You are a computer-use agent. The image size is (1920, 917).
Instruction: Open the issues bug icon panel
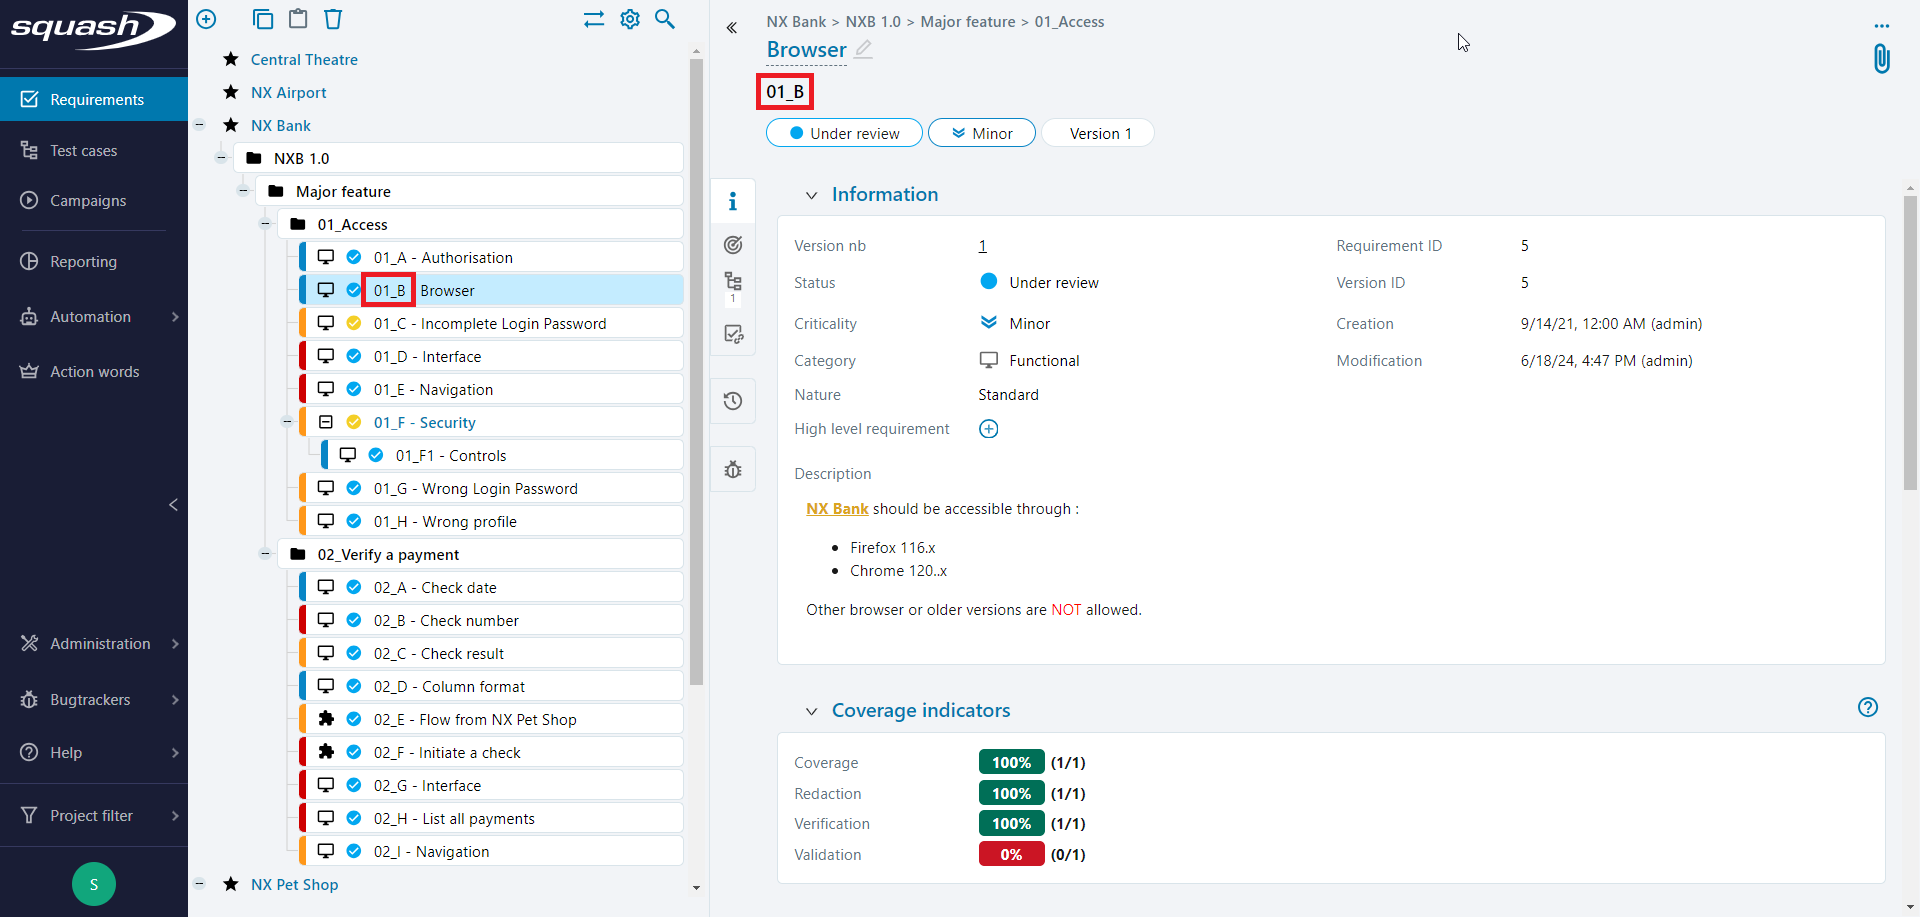(733, 469)
